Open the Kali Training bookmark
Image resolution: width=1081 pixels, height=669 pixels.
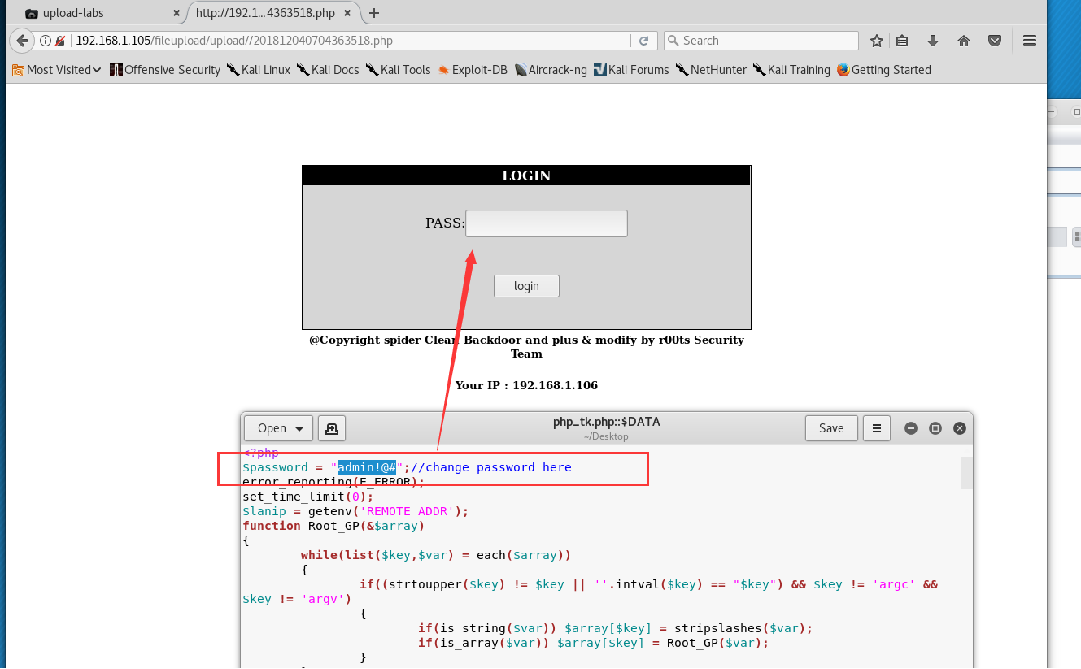point(791,70)
